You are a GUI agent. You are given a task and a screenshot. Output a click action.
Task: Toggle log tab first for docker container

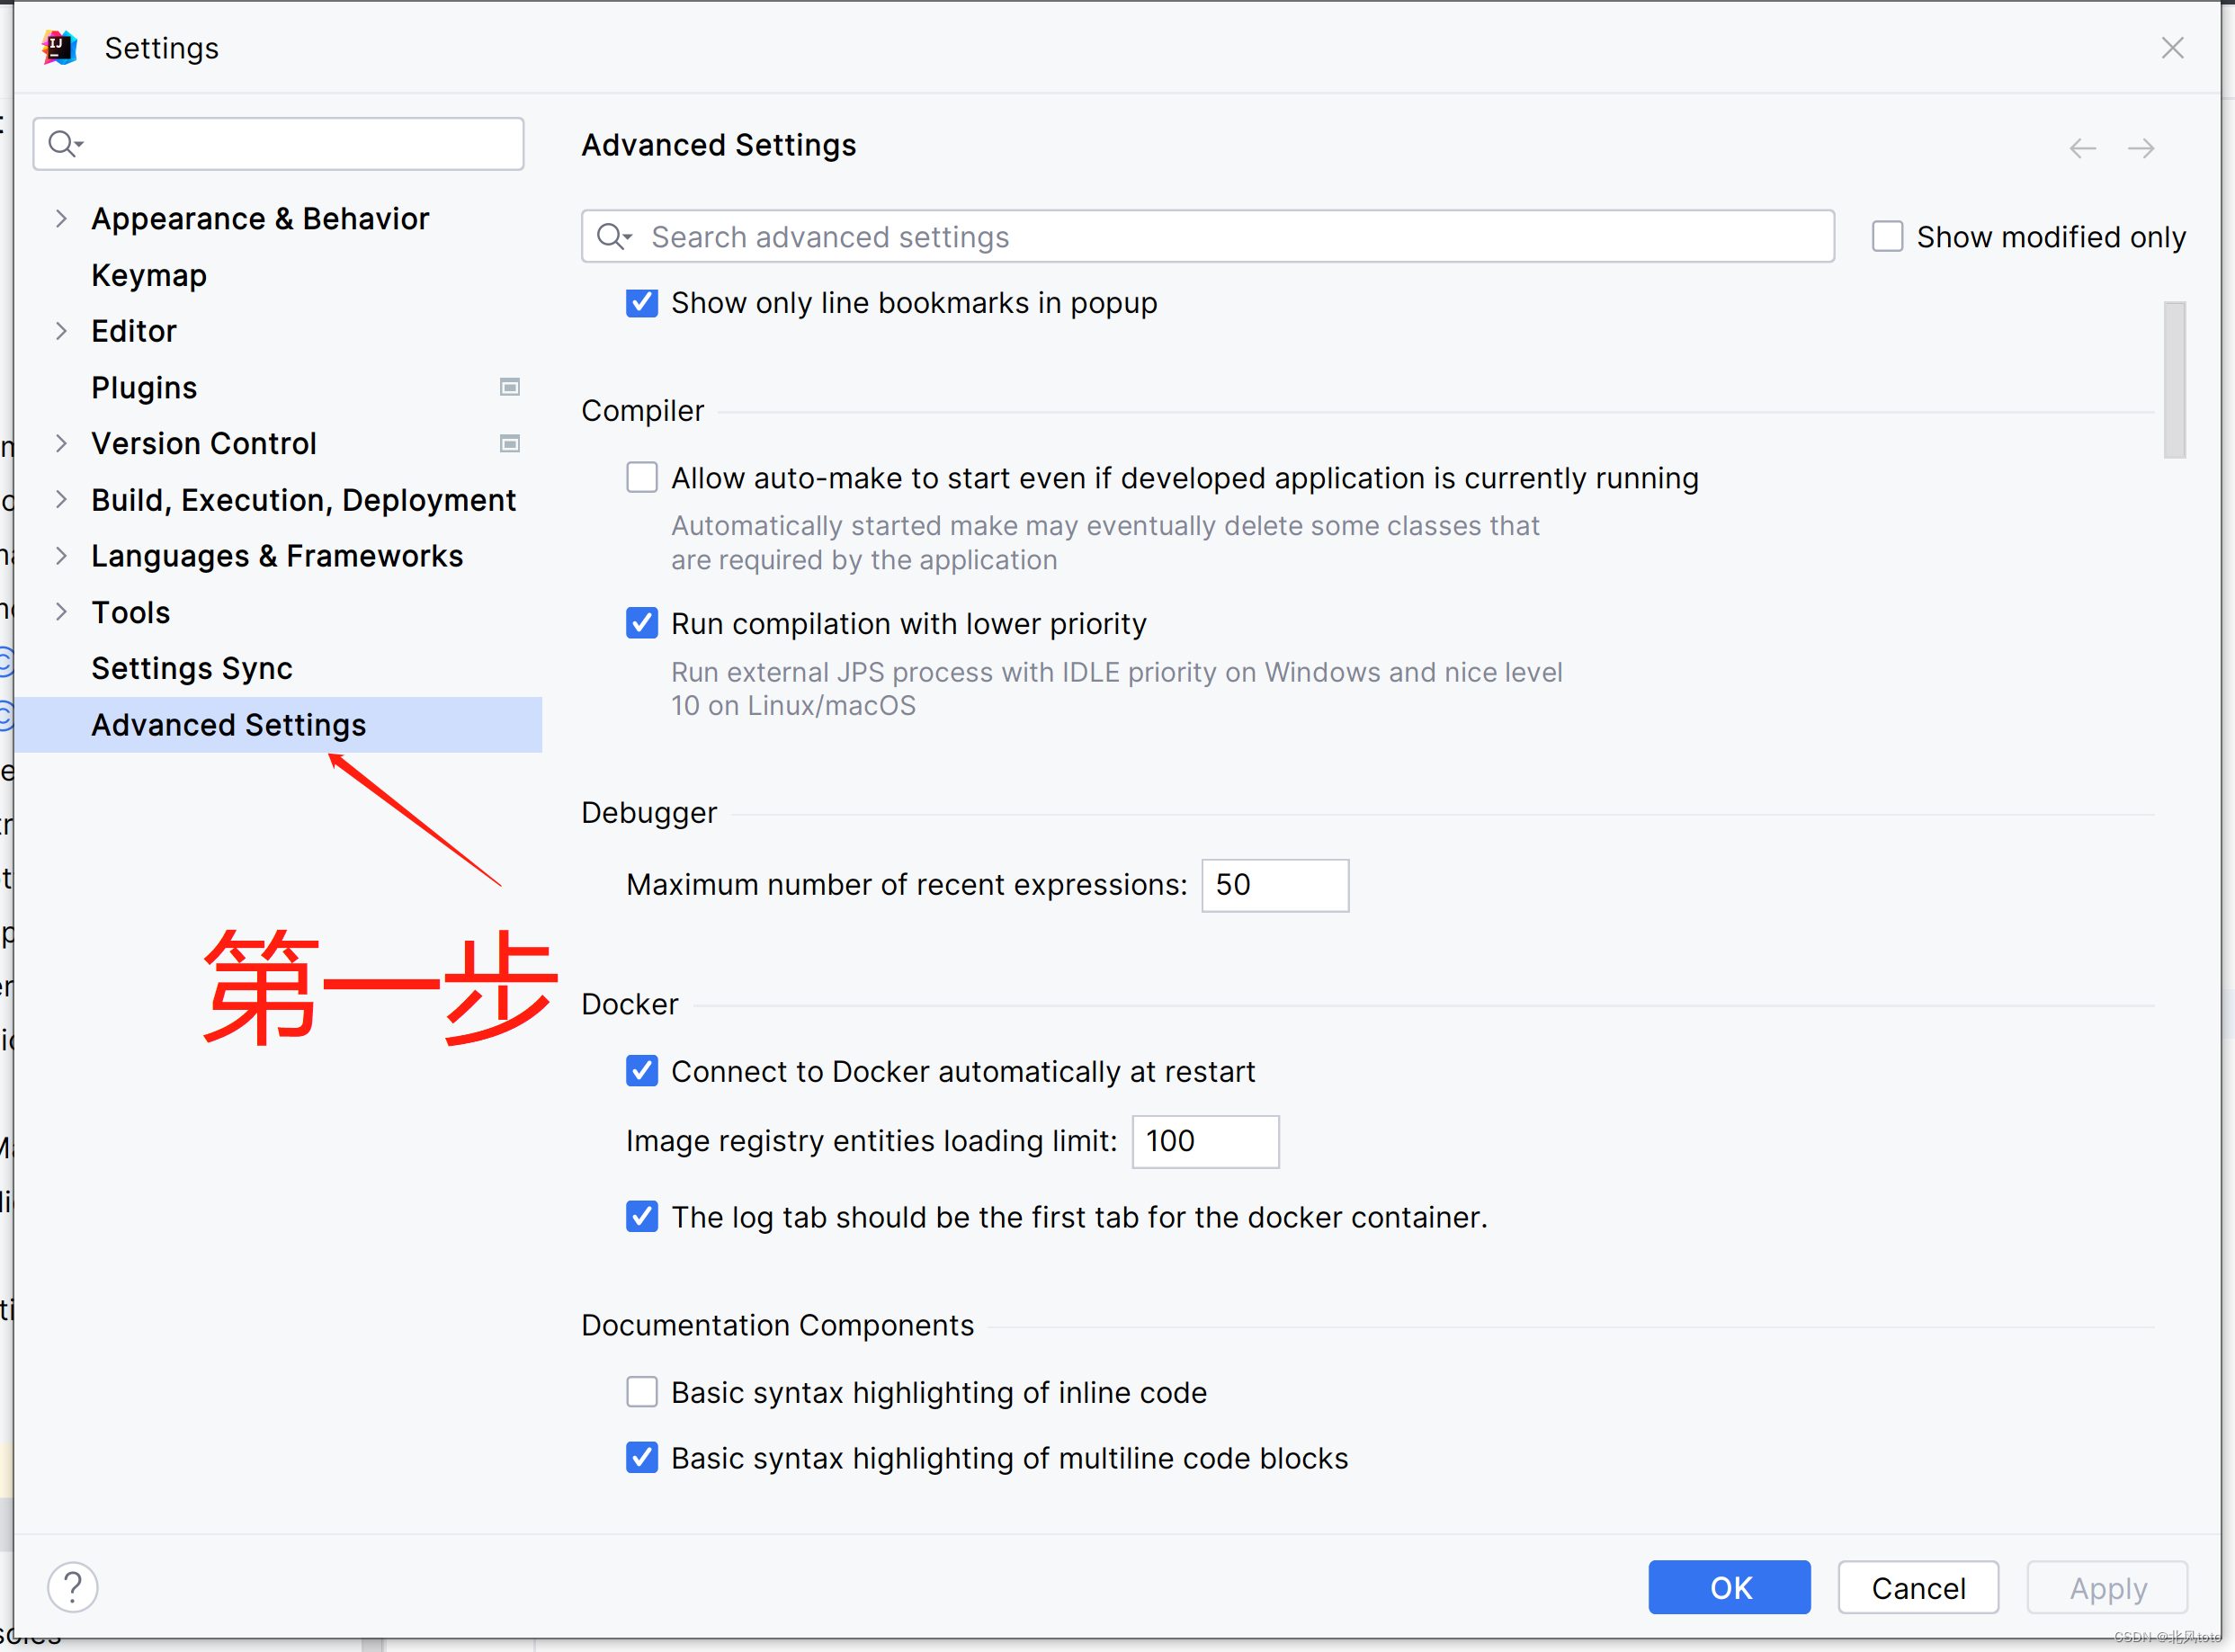click(x=642, y=1217)
